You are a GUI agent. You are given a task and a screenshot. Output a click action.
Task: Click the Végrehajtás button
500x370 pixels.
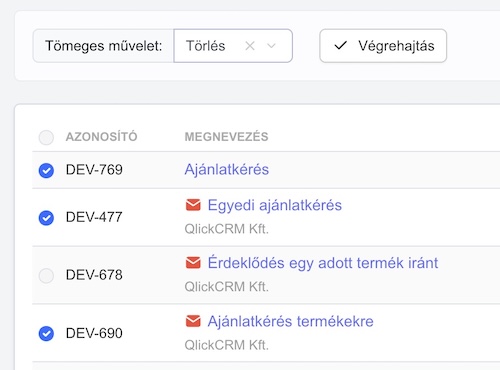tap(383, 46)
